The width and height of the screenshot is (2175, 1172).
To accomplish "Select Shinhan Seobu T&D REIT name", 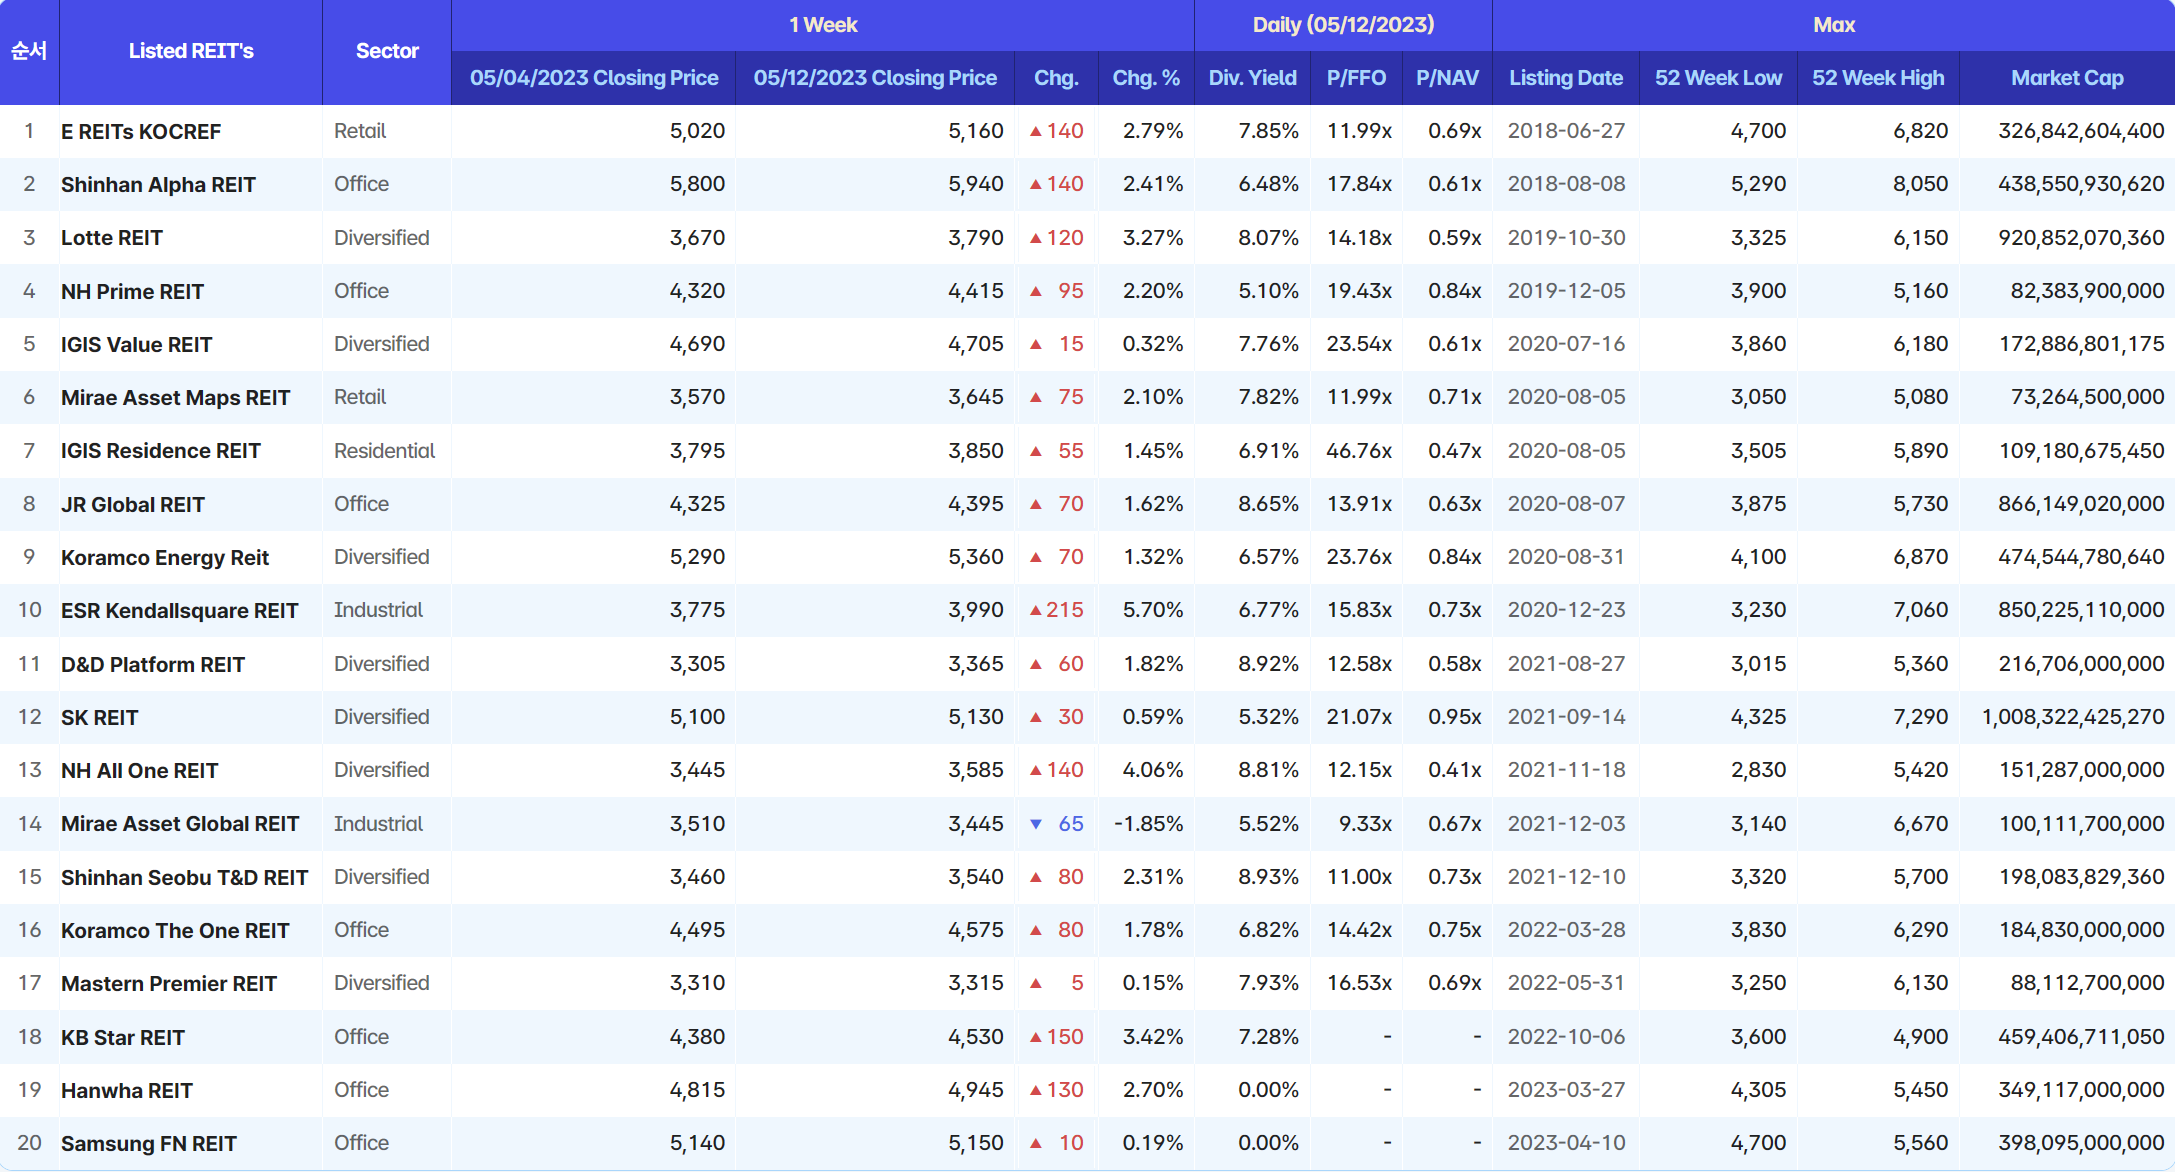I will coord(184,878).
